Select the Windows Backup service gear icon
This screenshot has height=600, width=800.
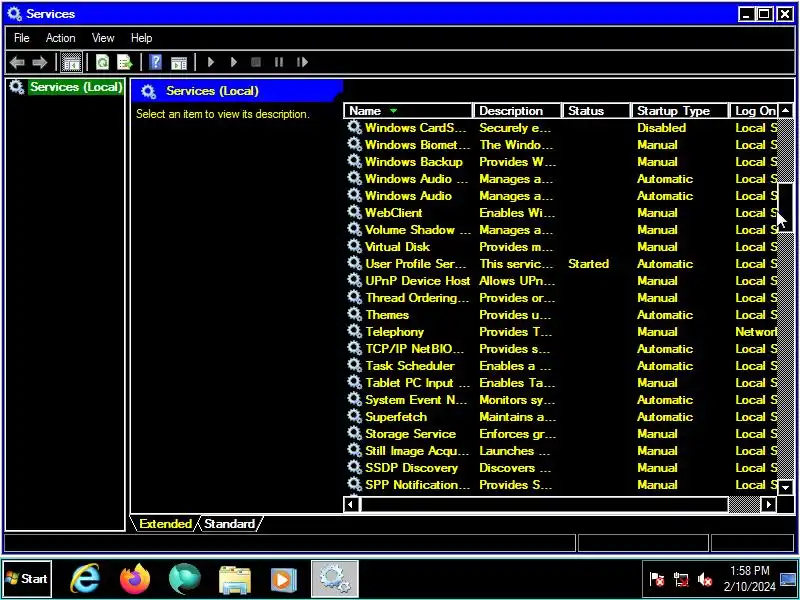click(x=354, y=161)
